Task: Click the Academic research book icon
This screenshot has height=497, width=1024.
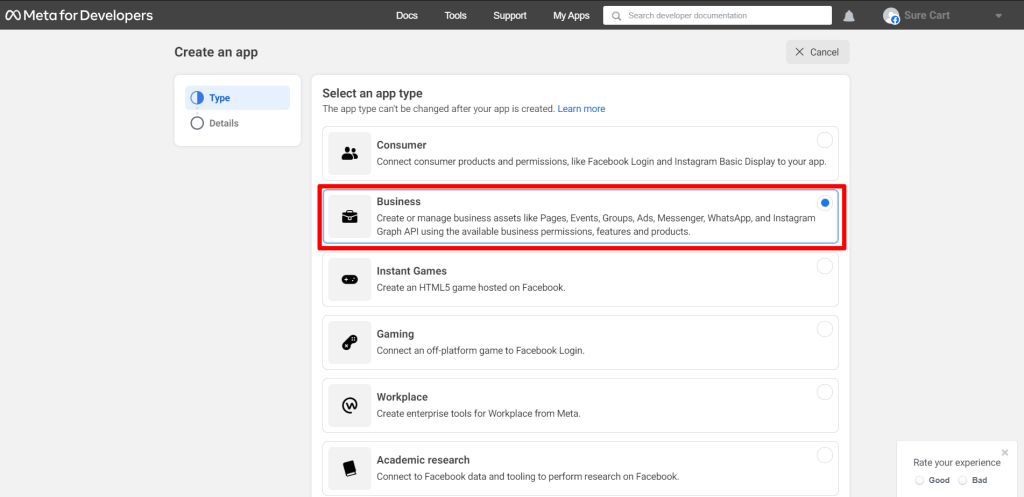Action: [349, 468]
